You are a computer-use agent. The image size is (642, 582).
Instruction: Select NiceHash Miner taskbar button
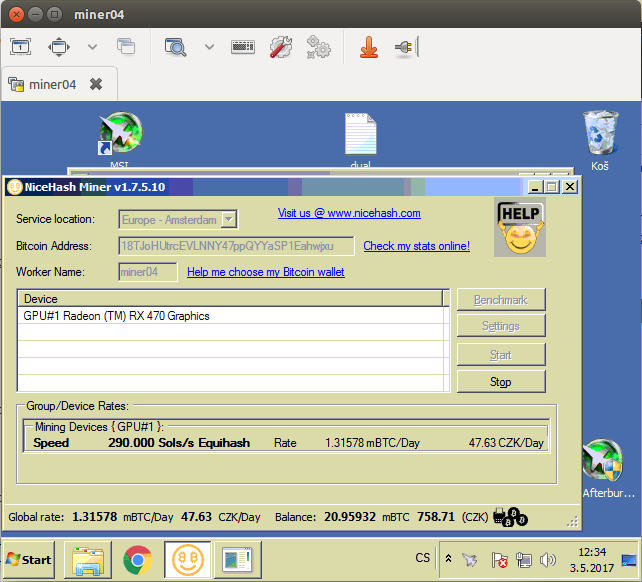(x=188, y=559)
